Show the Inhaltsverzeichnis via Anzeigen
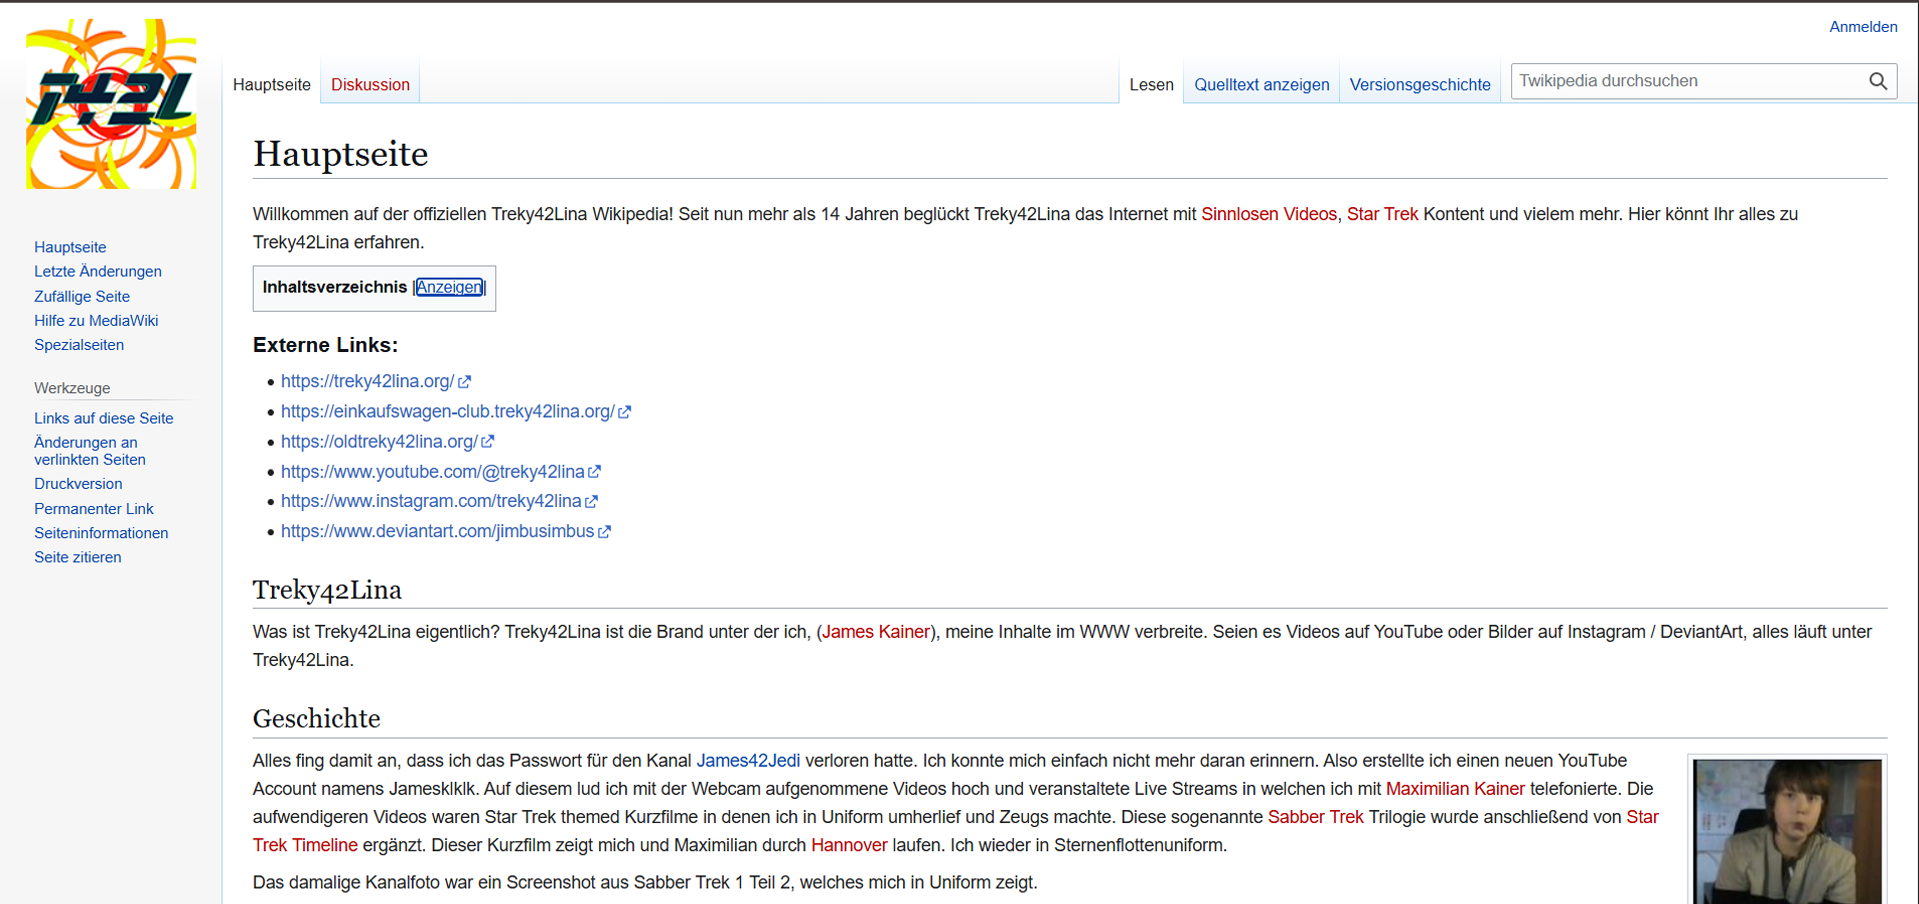This screenshot has height=904, width=1919. [x=448, y=287]
